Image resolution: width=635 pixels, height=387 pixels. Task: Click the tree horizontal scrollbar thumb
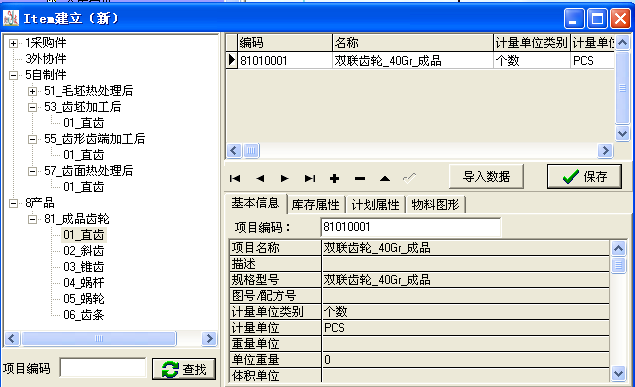(99, 338)
